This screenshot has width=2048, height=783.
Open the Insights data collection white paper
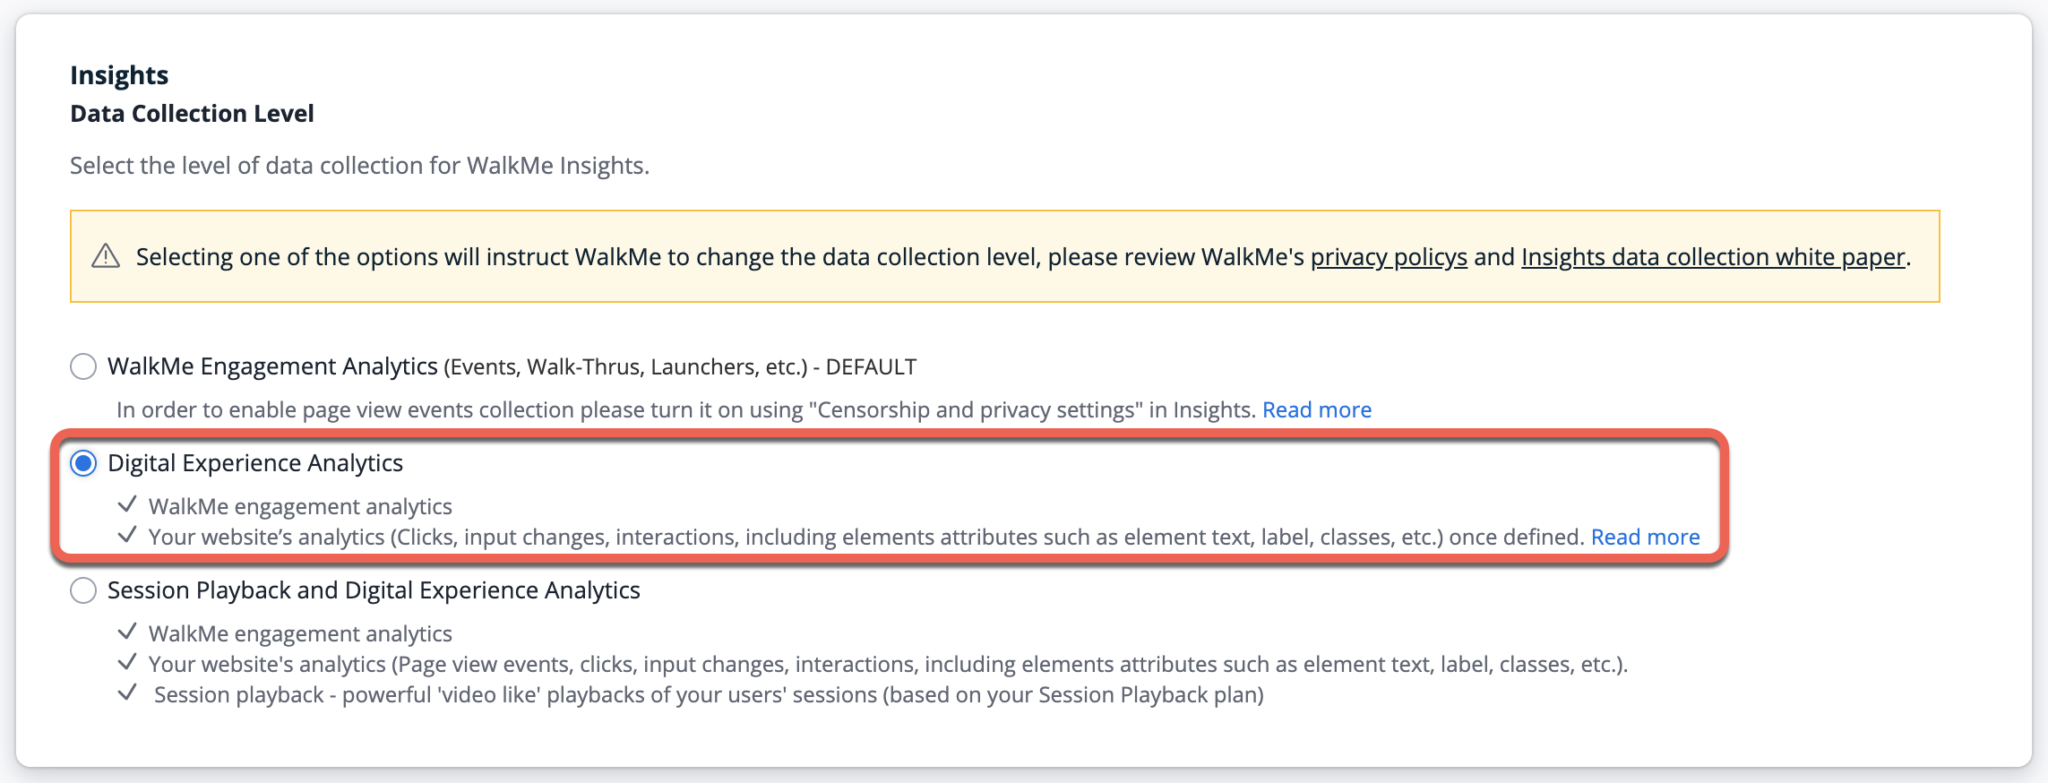1712,257
